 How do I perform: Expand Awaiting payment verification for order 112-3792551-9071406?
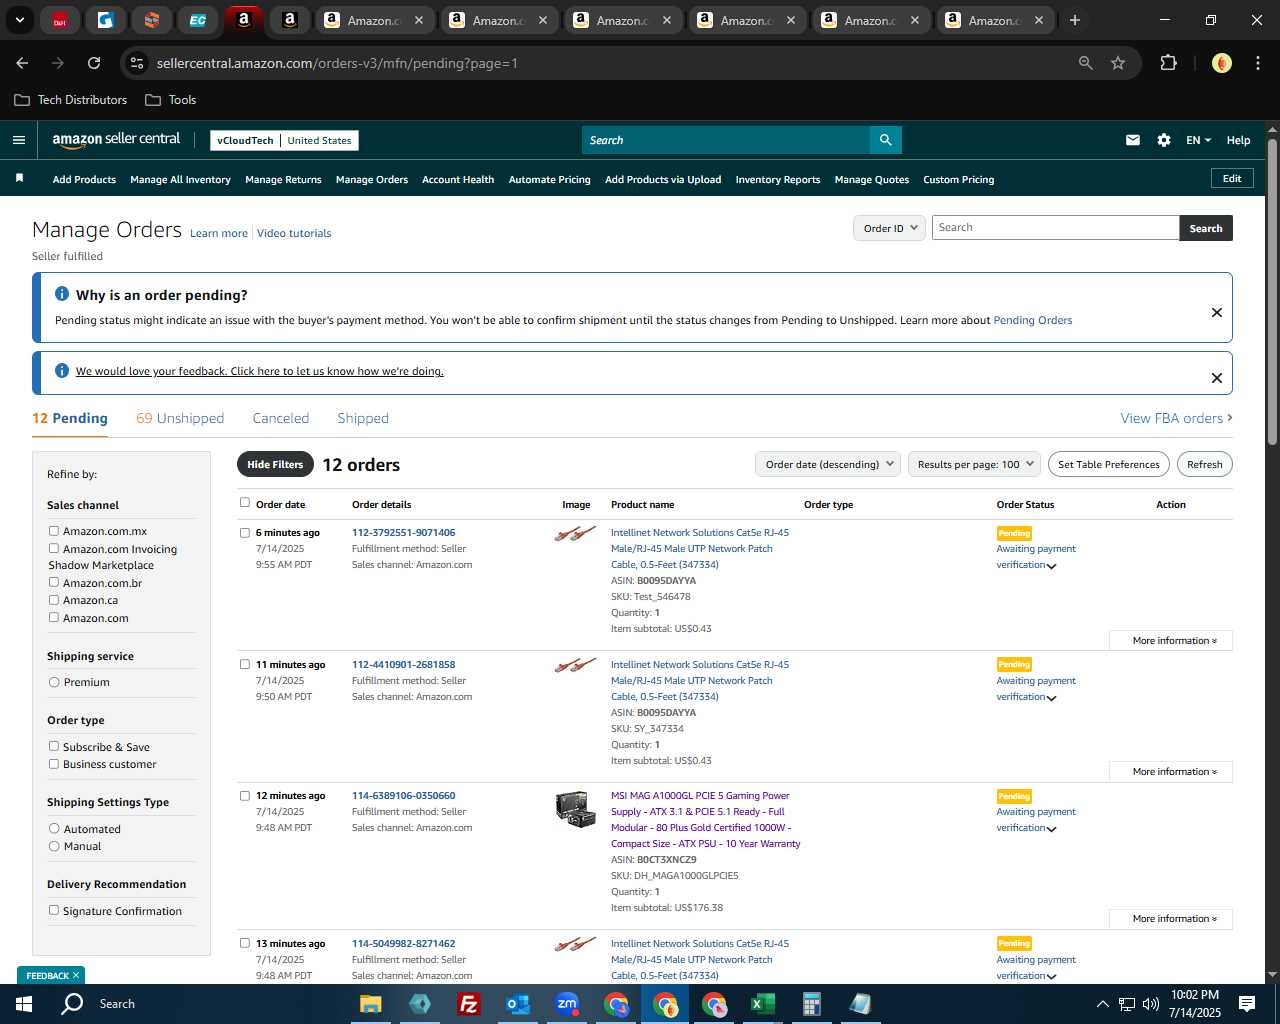click(x=1051, y=566)
